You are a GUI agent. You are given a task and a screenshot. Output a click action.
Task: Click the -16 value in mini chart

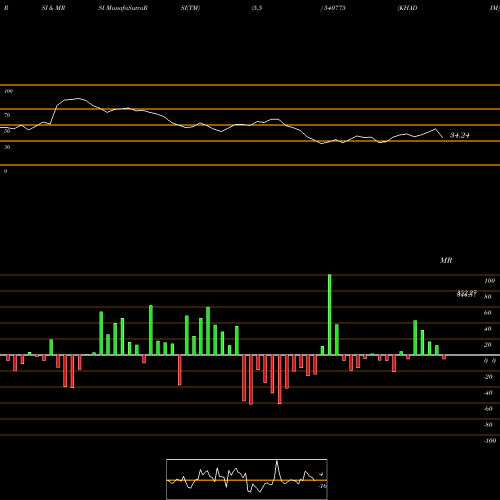pos(322,486)
